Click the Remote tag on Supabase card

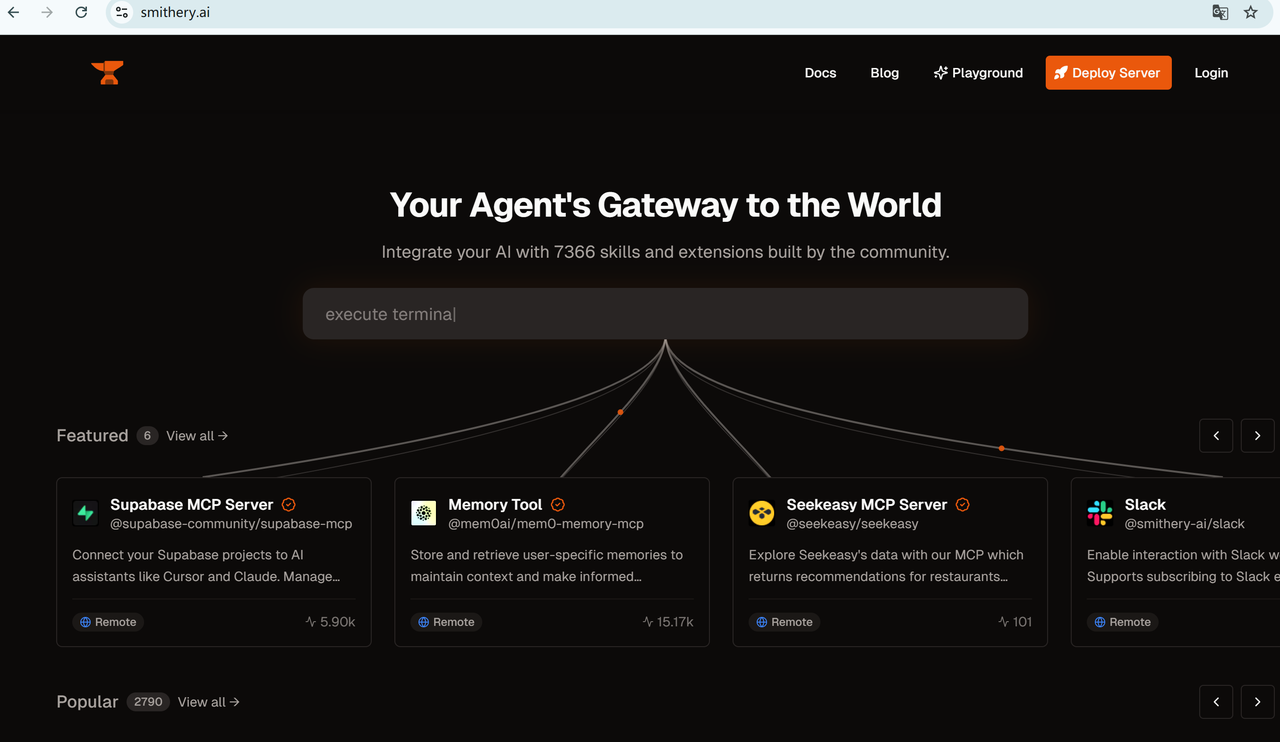108,622
